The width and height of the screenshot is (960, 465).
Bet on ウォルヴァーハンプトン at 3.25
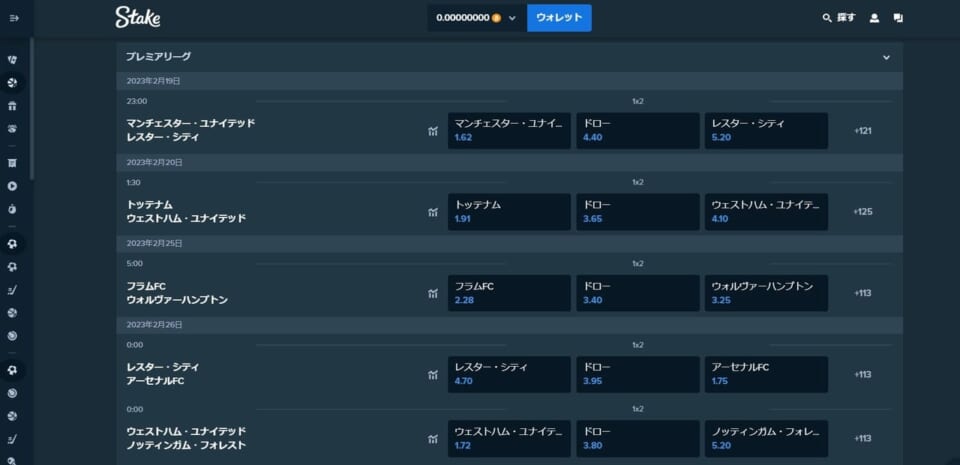point(767,294)
